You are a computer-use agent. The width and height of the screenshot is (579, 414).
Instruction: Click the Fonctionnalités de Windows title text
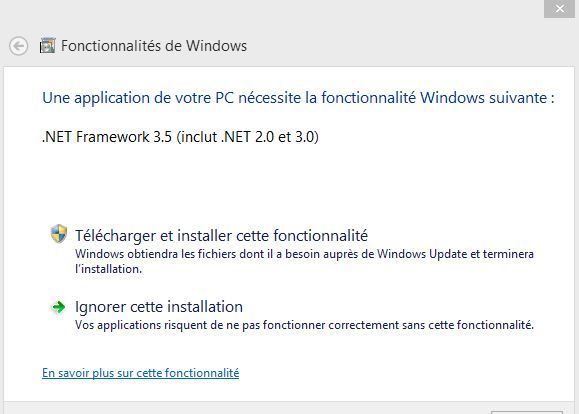coord(154,46)
